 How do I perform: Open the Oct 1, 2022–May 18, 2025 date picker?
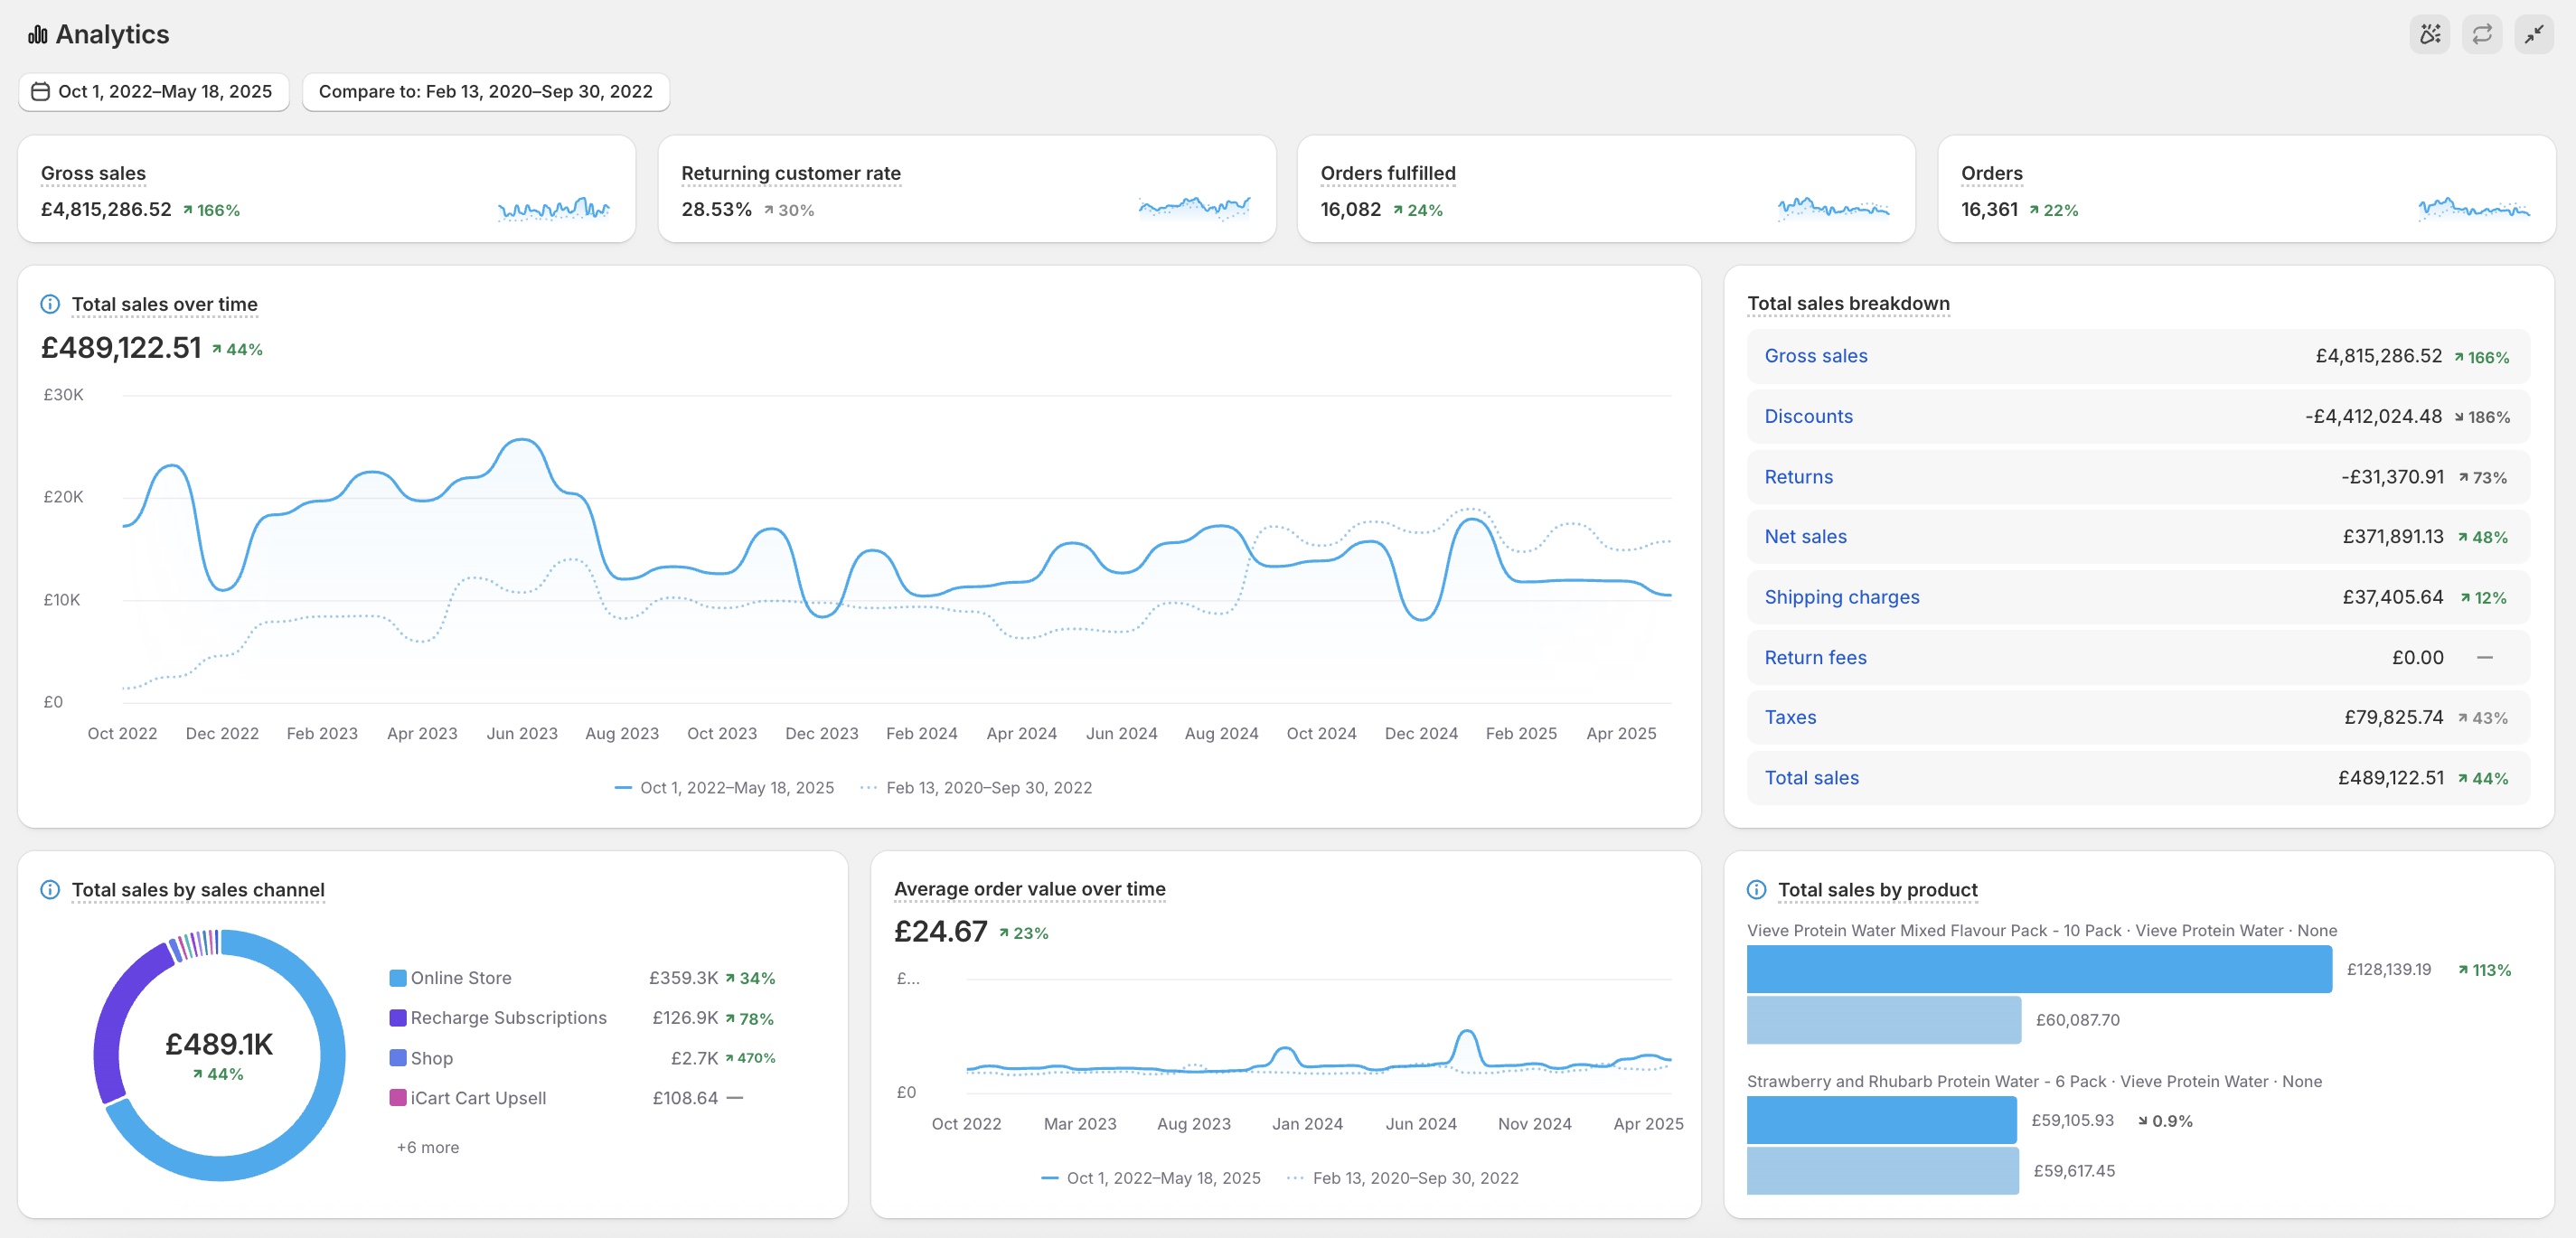[164, 92]
